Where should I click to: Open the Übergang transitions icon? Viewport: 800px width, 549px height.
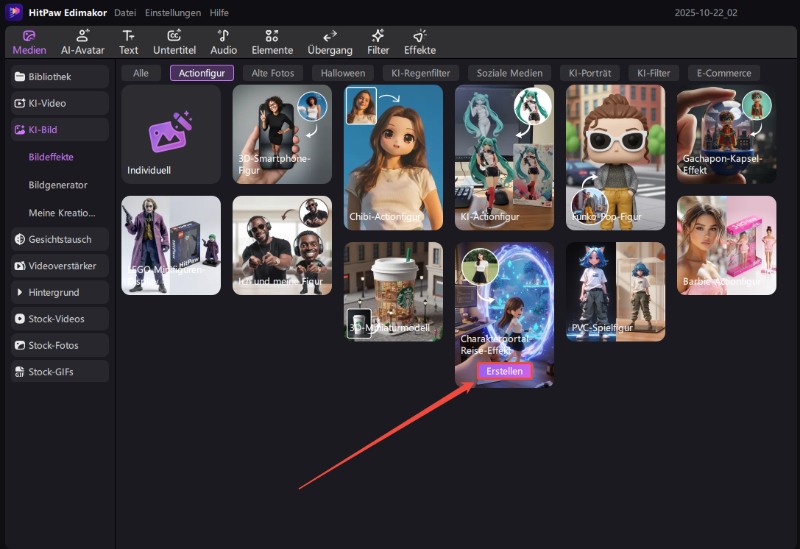[x=329, y=41]
